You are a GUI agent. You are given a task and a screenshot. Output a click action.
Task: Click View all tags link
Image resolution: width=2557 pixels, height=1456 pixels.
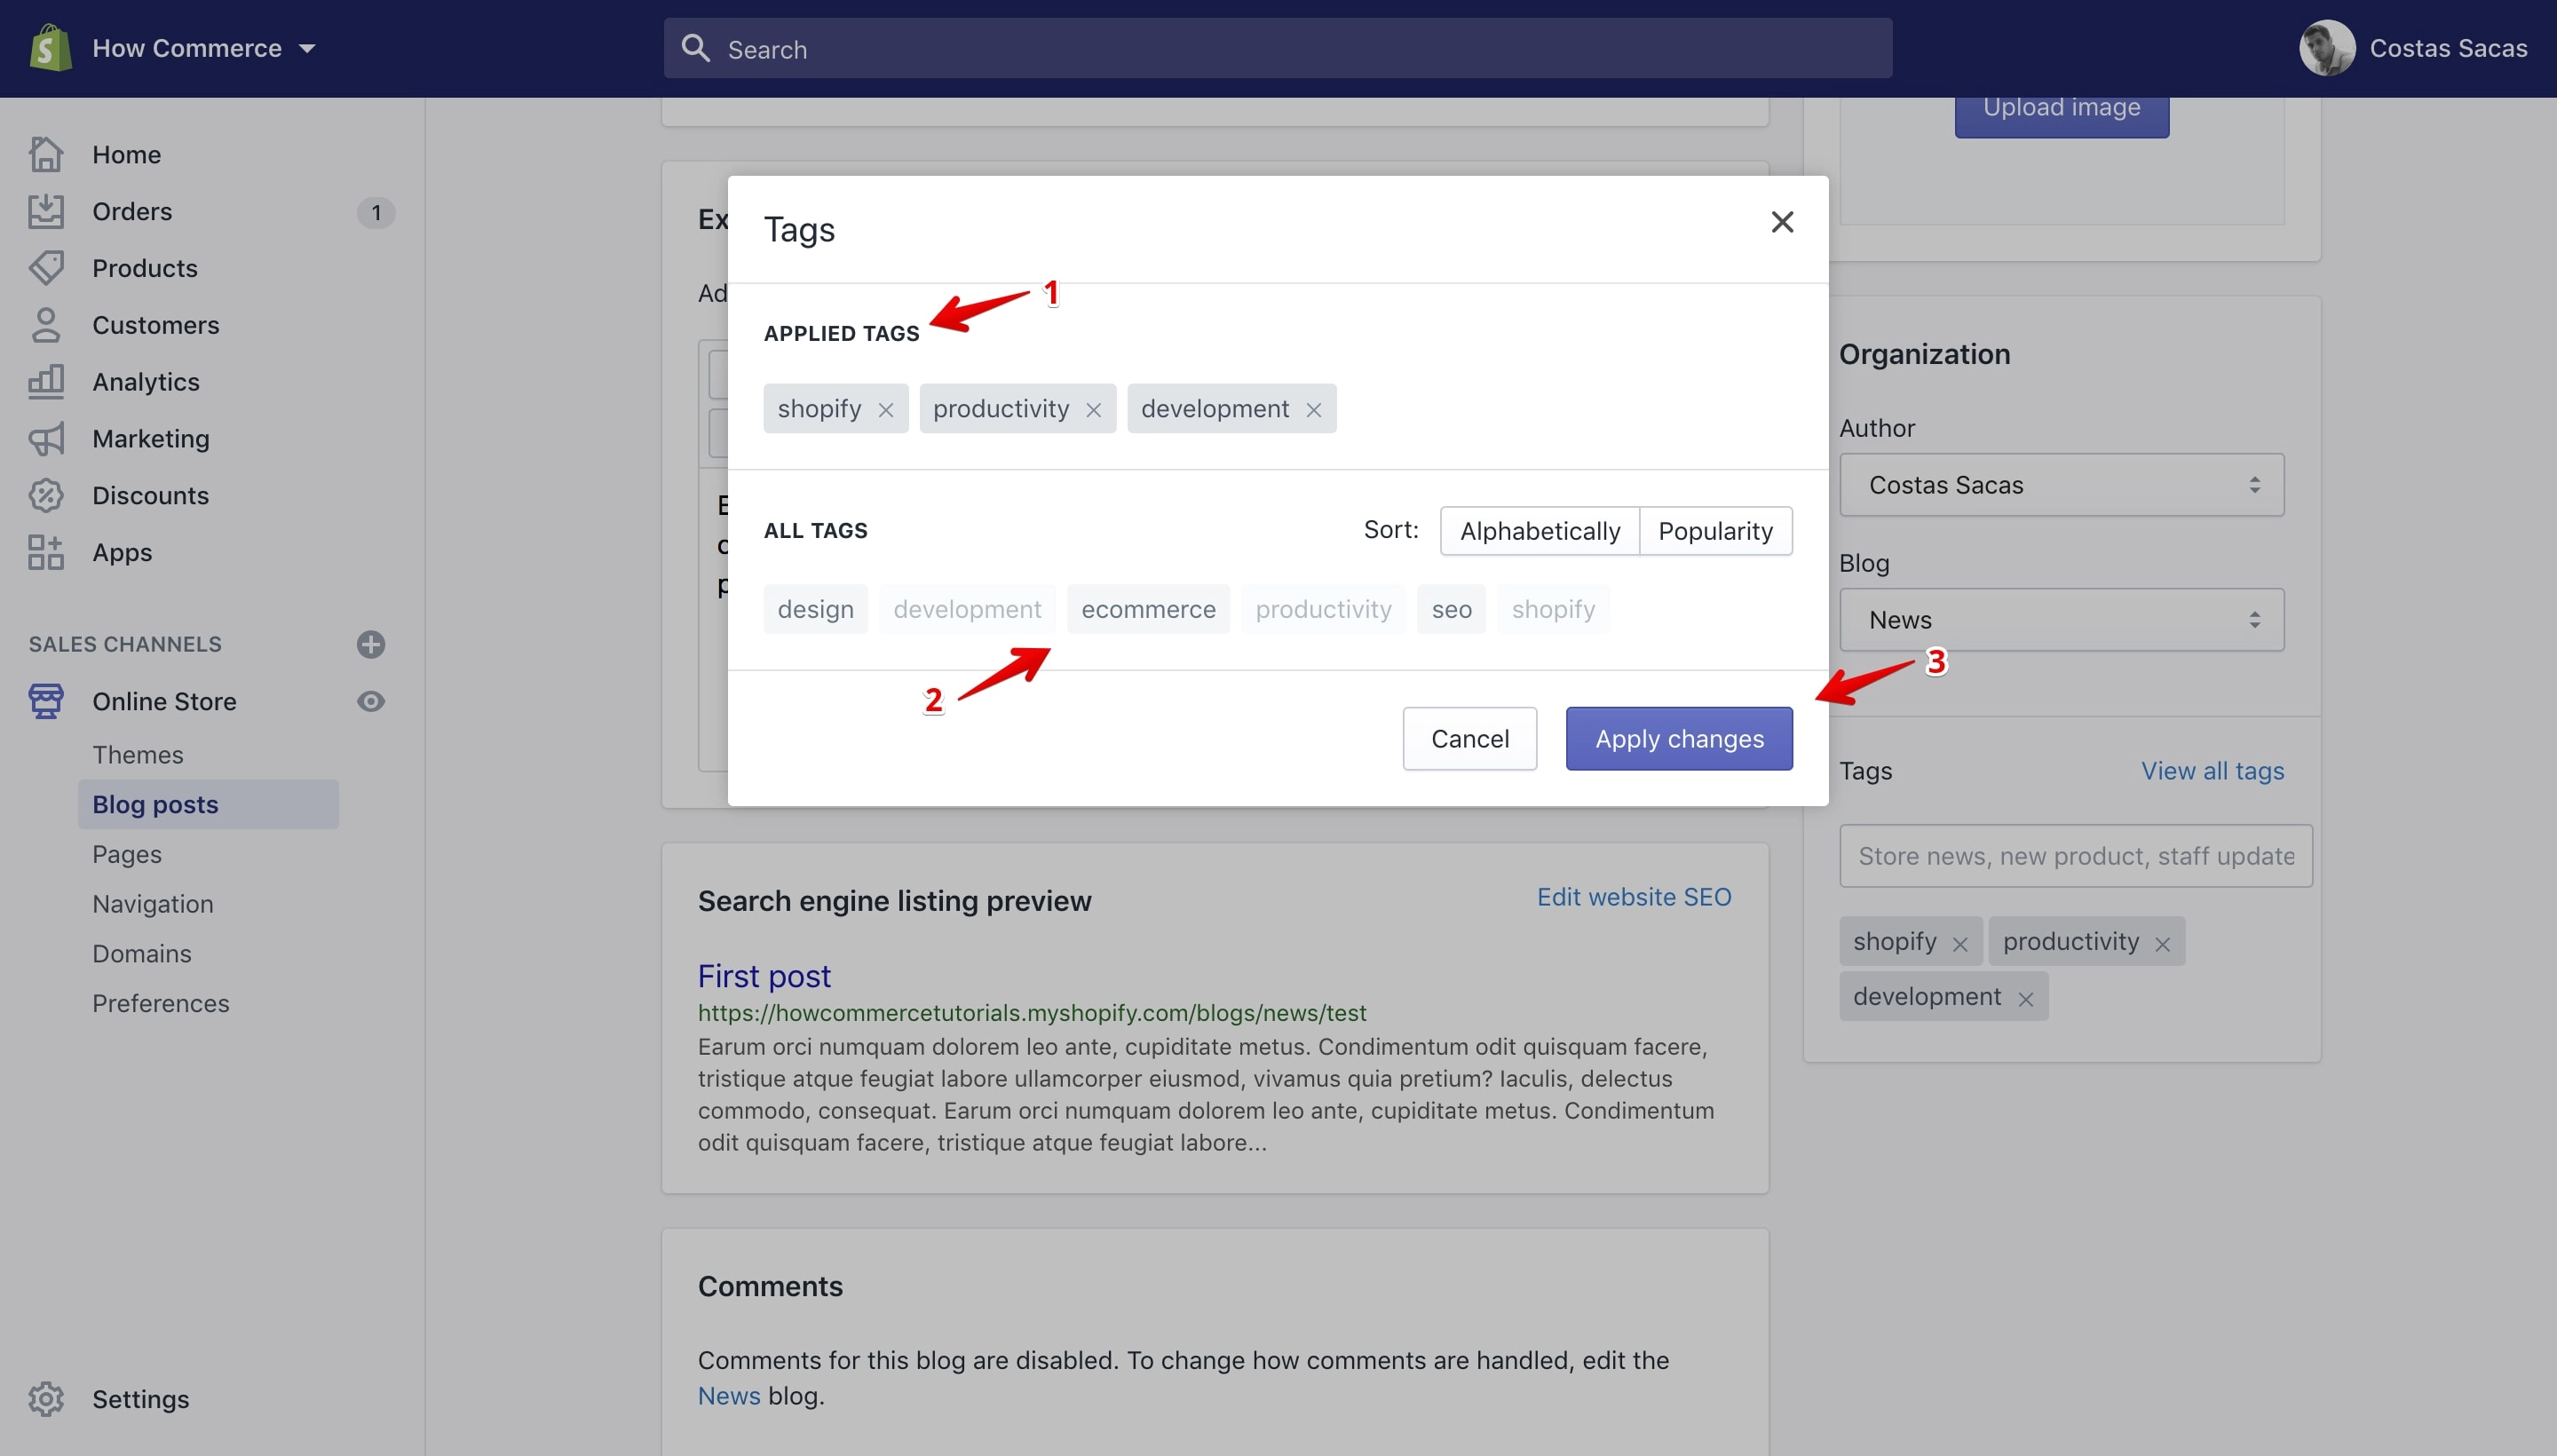point(2213,771)
